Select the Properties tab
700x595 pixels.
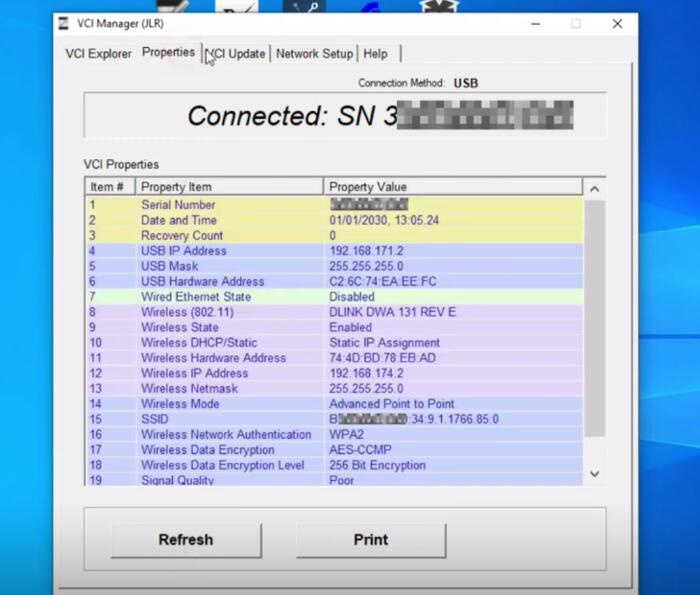168,52
